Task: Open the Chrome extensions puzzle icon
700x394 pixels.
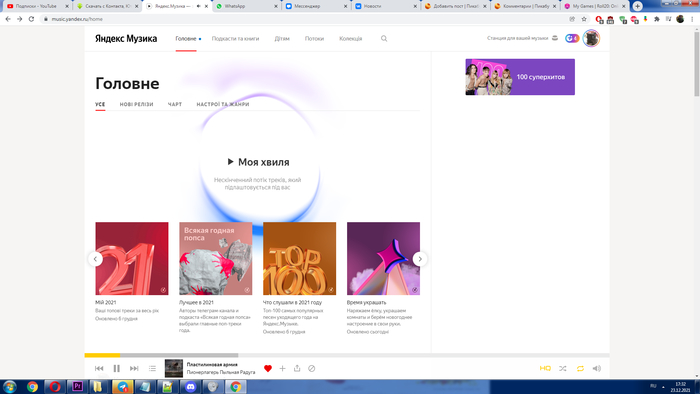Action: click(x=657, y=19)
